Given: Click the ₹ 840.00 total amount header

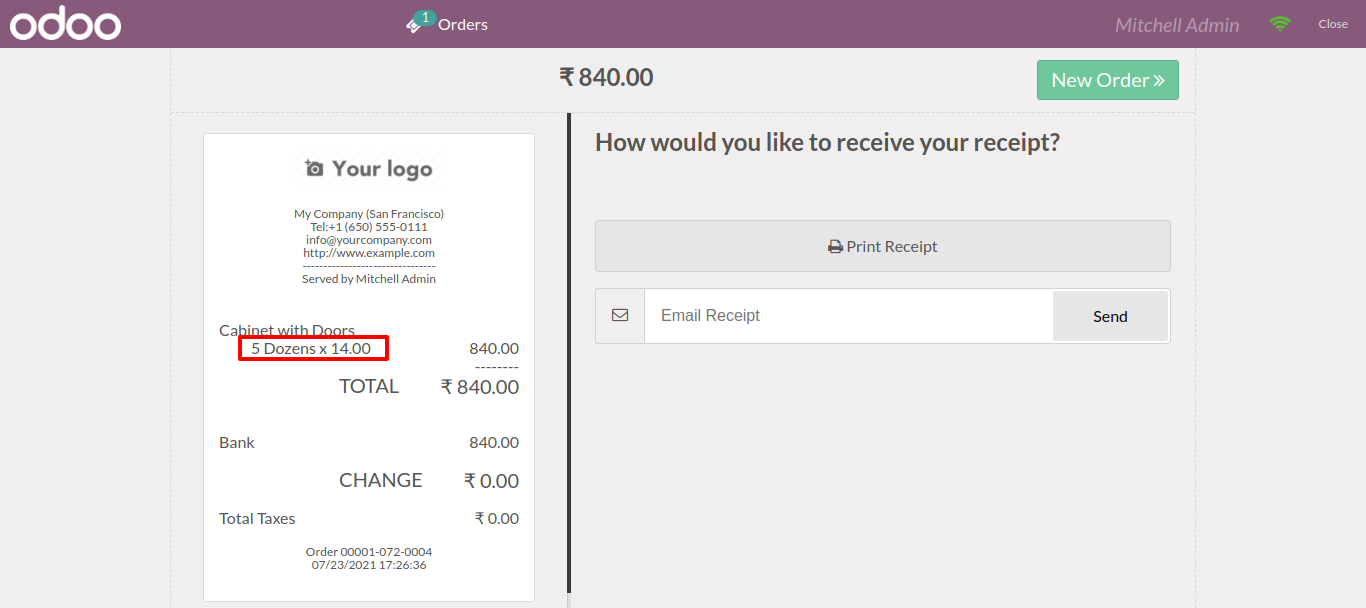Looking at the screenshot, I should (x=606, y=77).
